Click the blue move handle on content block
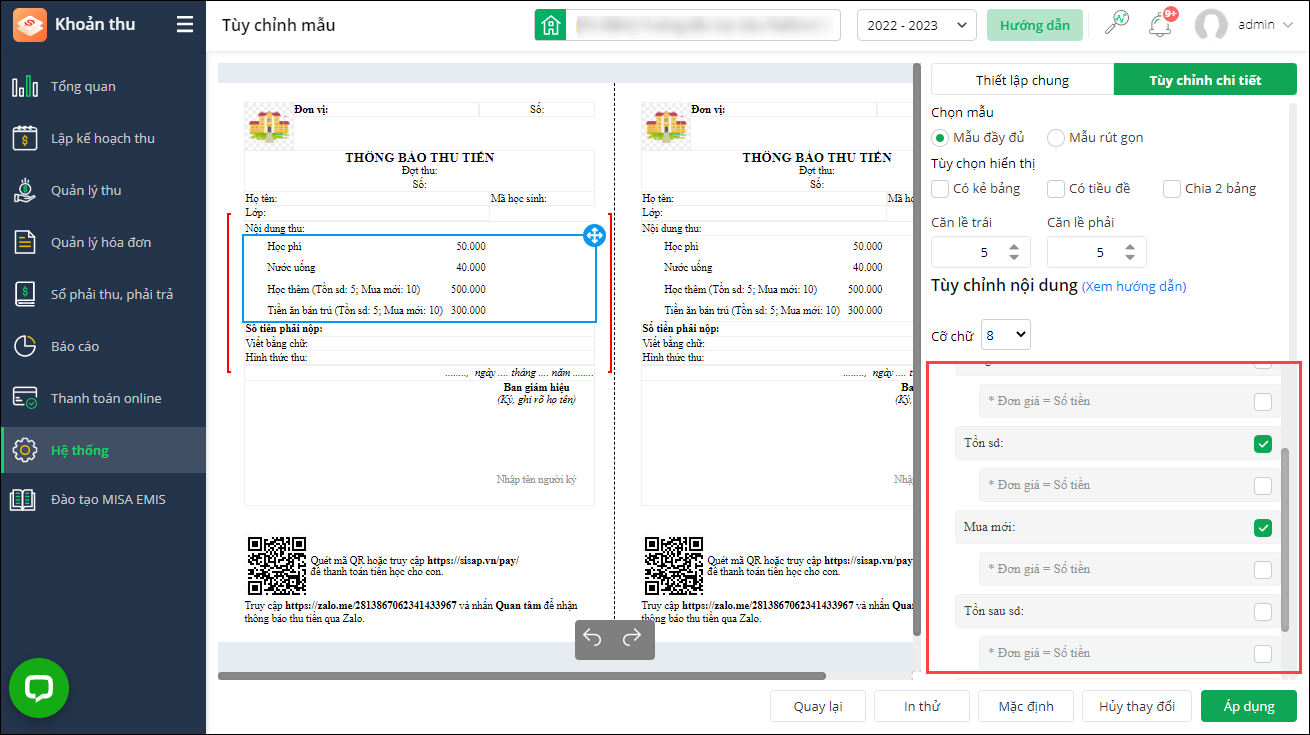The image size is (1310, 735). point(593,236)
